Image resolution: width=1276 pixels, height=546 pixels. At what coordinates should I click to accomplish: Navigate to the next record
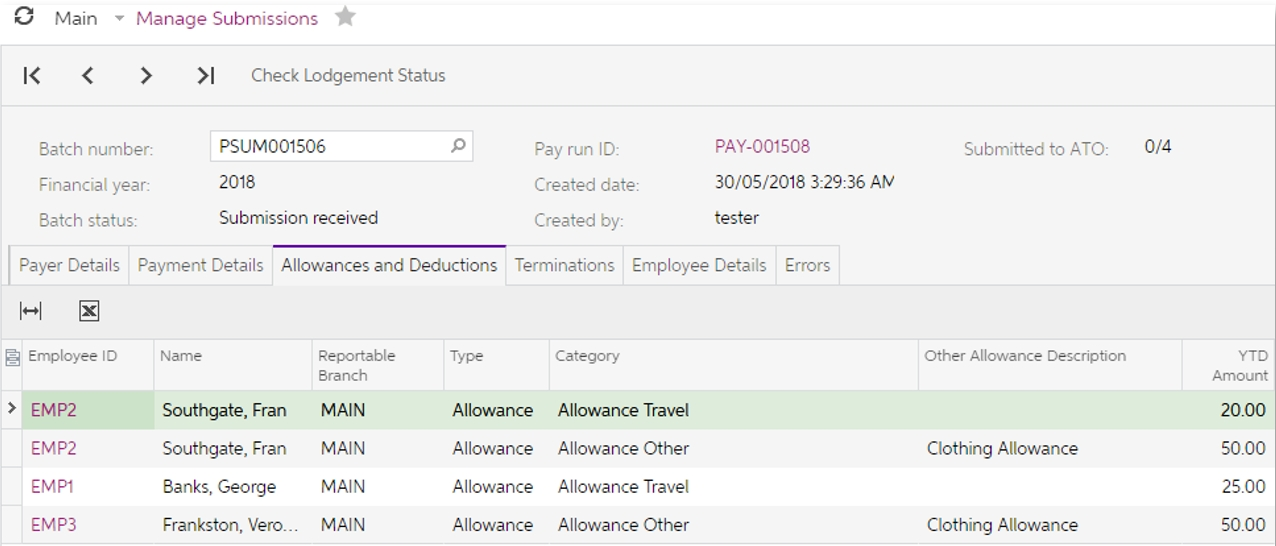[x=146, y=76]
